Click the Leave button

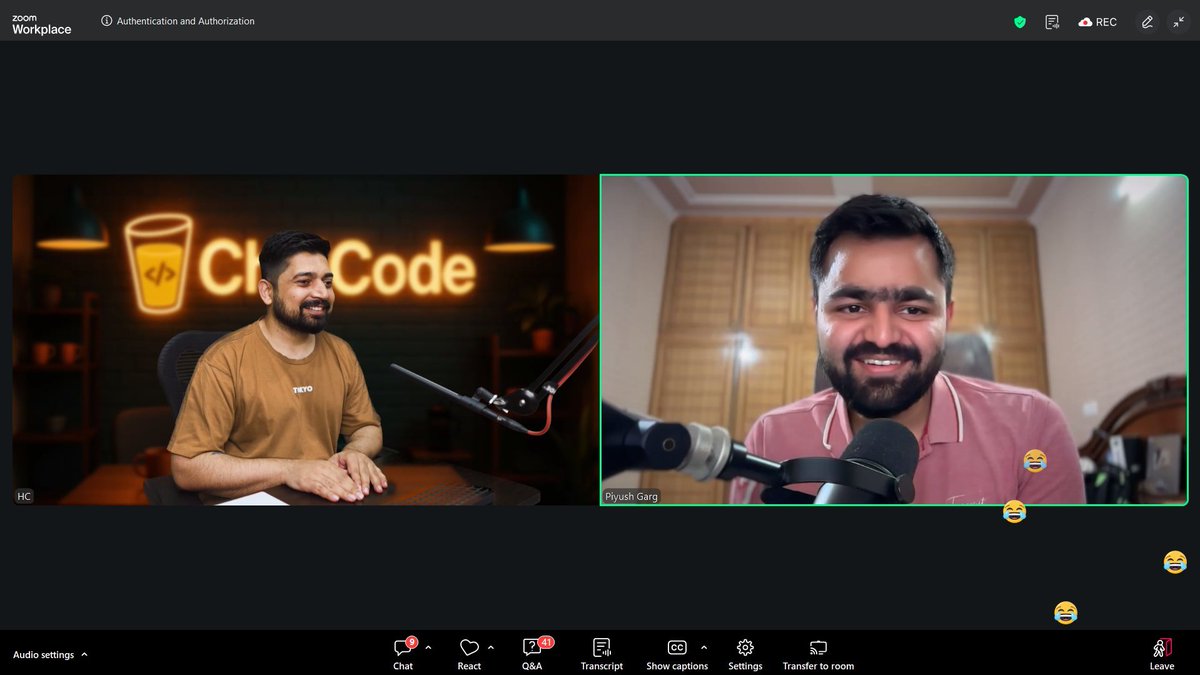tap(1161, 652)
